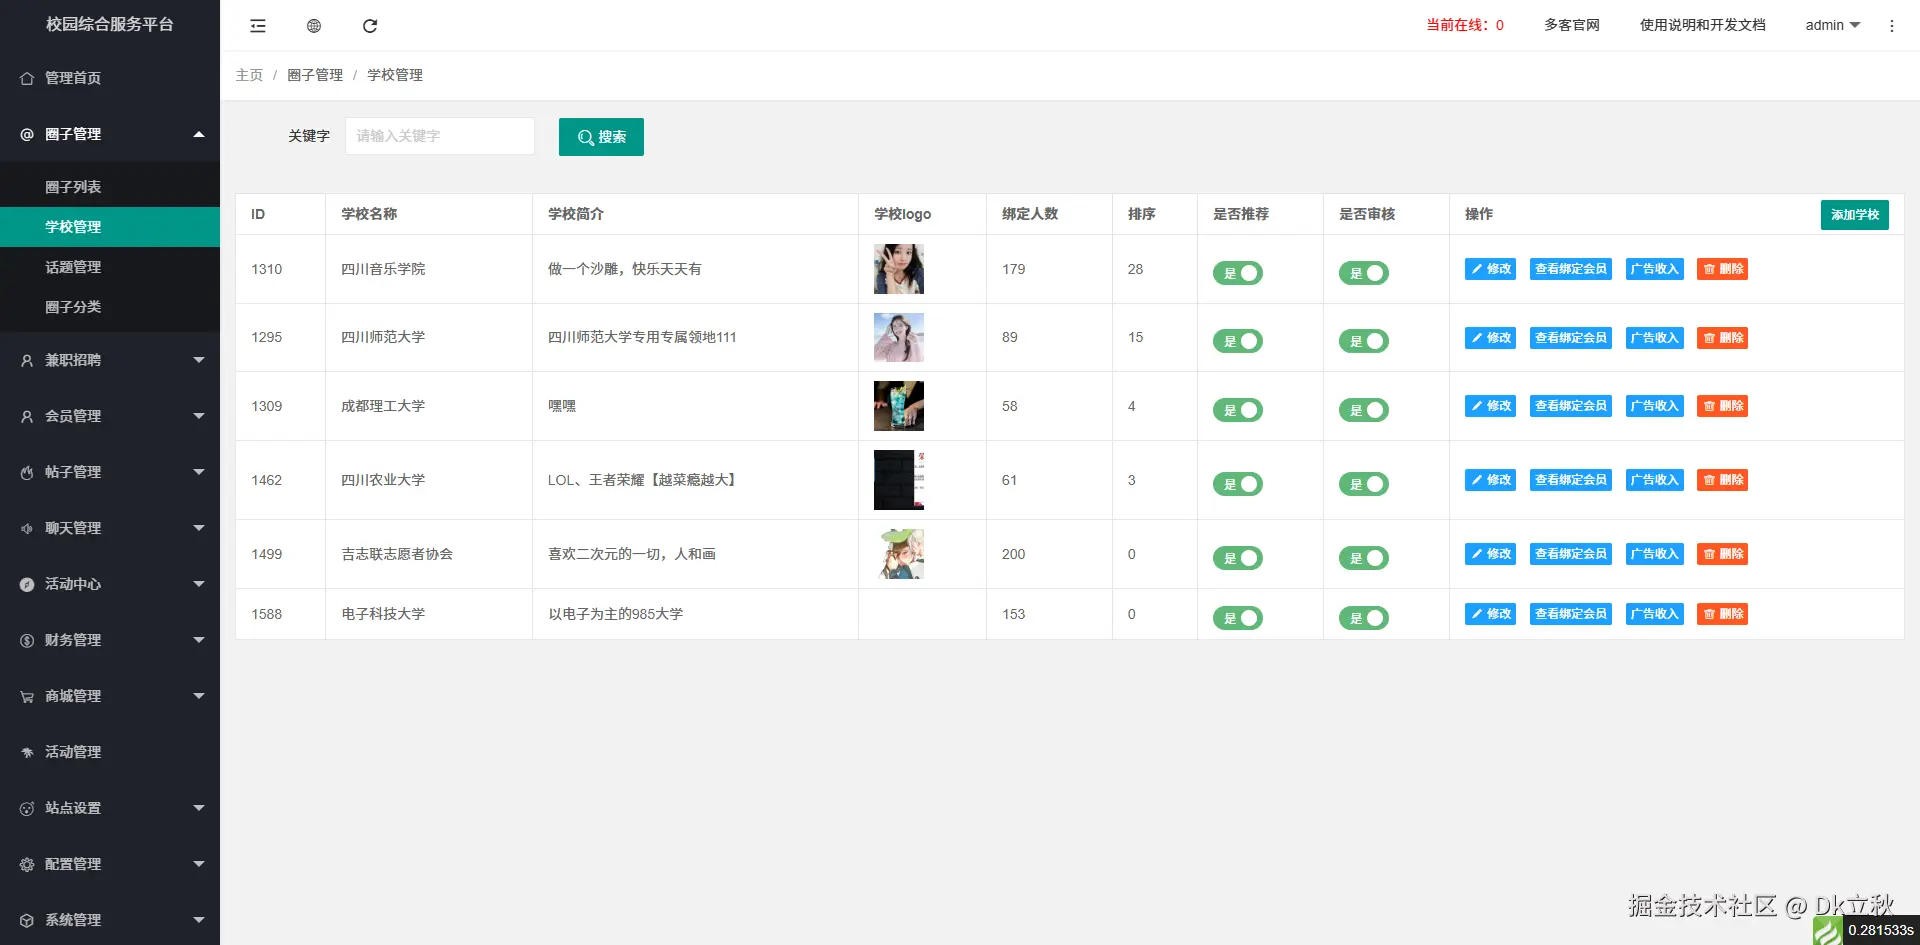Go to 主页 via the breadcrumb link
The height and width of the screenshot is (945, 1920).
(249, 74)
